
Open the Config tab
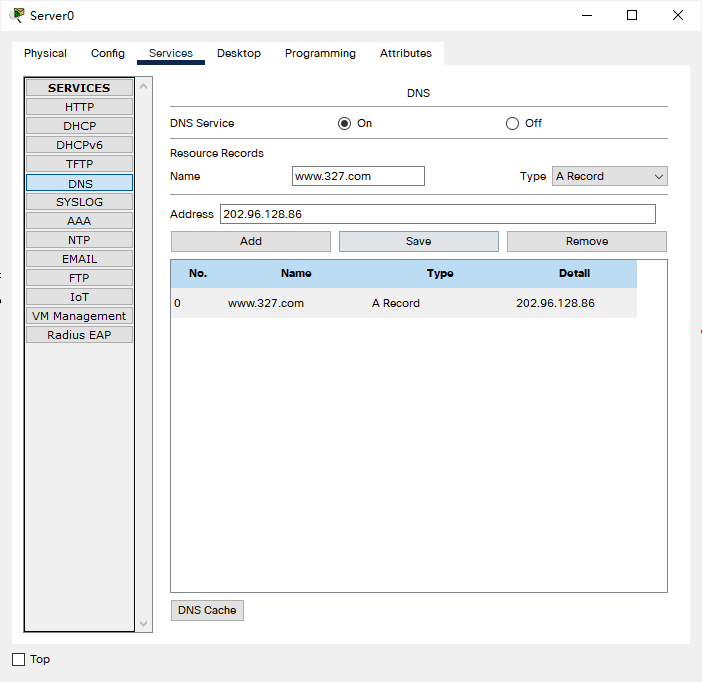coord(108,53)
